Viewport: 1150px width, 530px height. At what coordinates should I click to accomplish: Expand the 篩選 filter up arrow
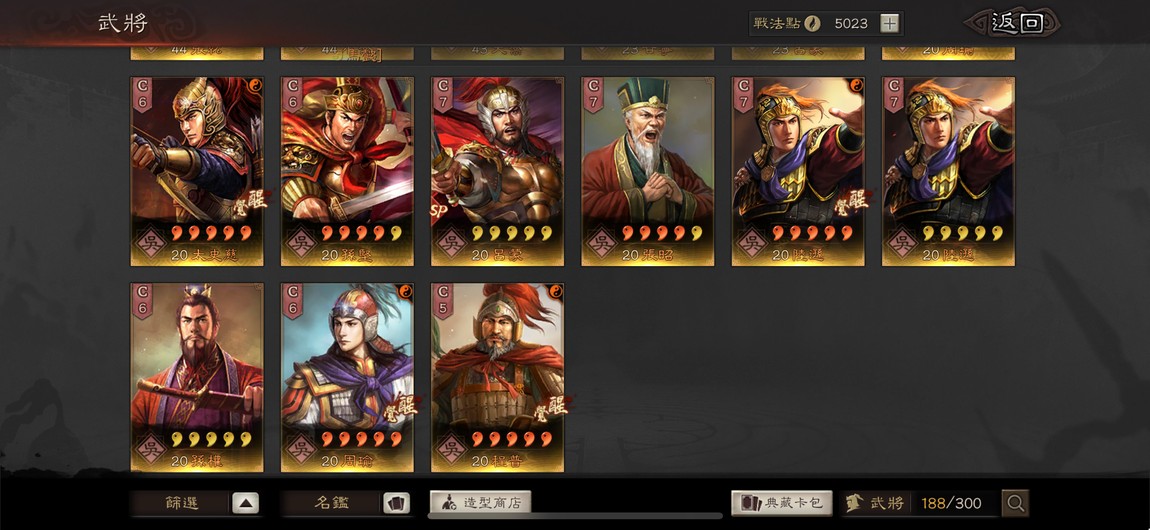pyautogui.click(x=246, y=504)
